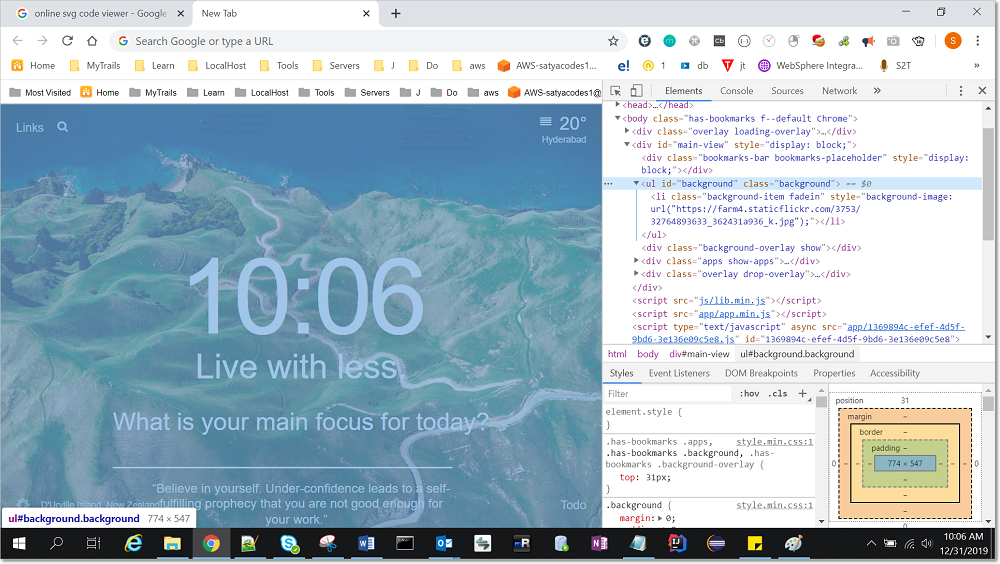Reload the page using the refresh icon
Viewport: 1000px width, 564px height.
(x=67, y=41)
